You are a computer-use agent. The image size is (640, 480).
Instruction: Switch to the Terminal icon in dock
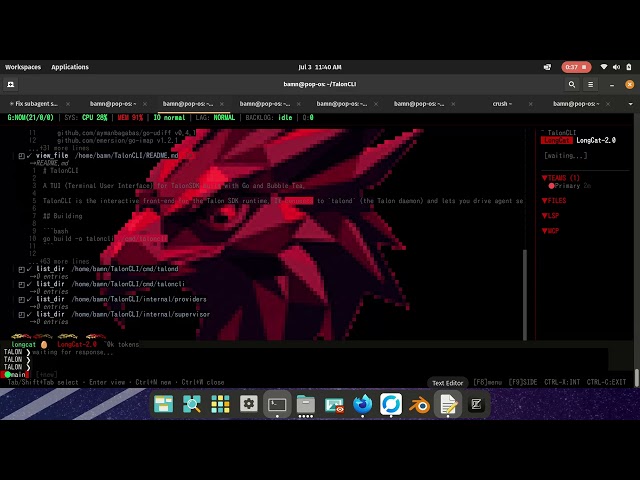point(277,404)
